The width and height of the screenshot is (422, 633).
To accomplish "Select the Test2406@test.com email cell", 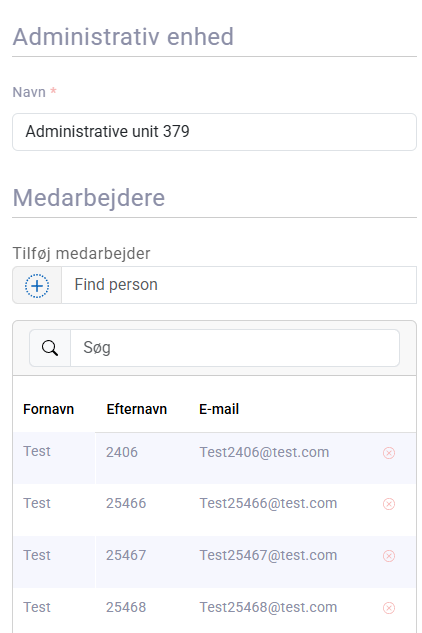I will 264,452.
